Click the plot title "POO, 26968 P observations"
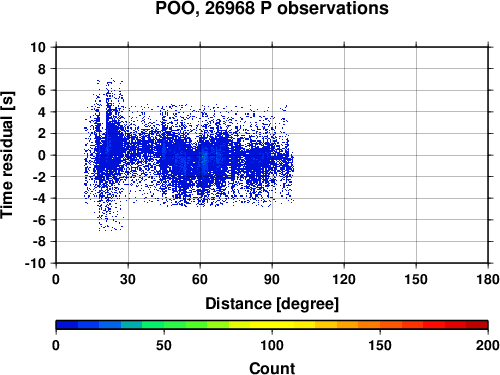Screen dimensions: 500x375 [272, 8]
